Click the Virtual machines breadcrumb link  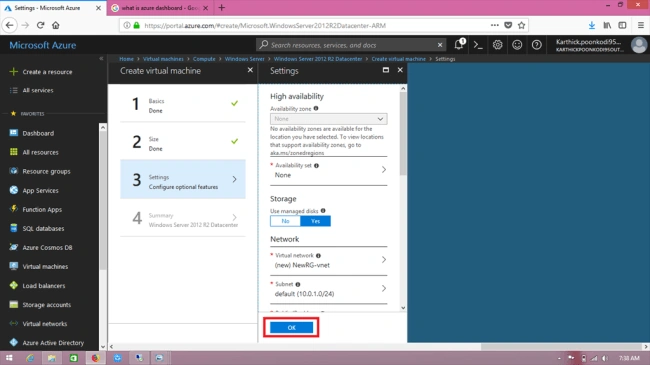tap(163, 59)
